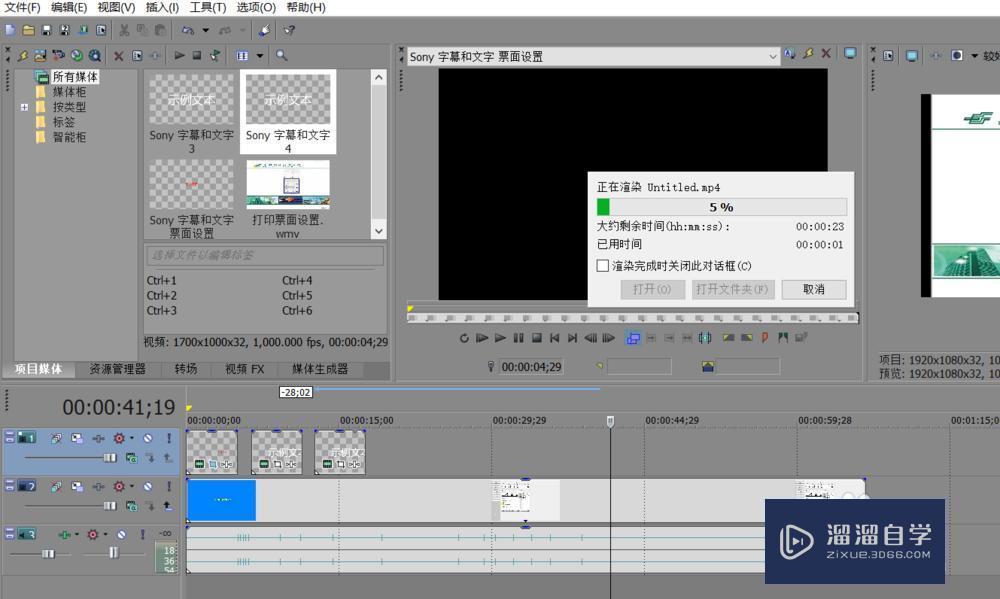The width and height of the screenshot is (1000, 599).
Task: Open the 文件(F) menu
Action: (22, 8)
